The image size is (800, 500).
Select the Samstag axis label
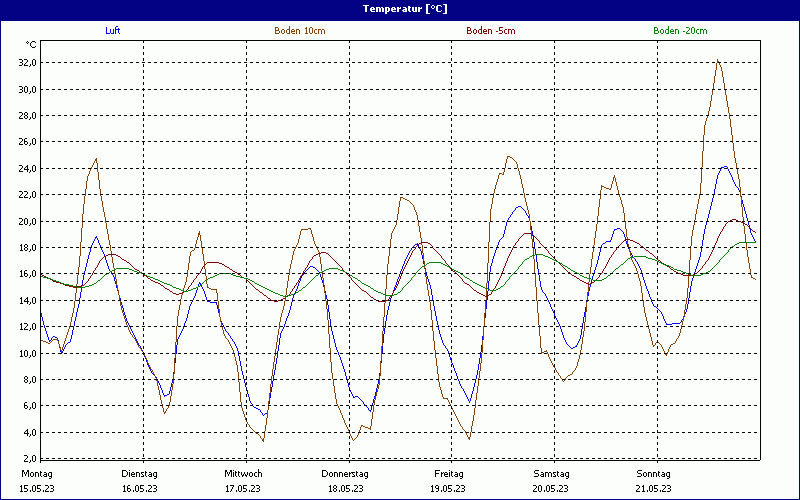[551, 473]
